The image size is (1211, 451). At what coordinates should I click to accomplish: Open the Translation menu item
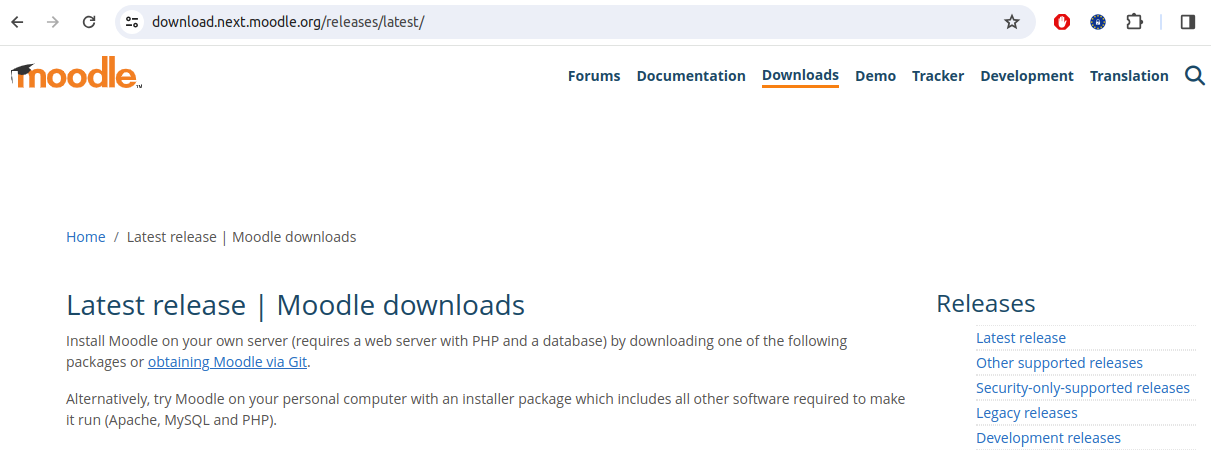(1129, 76)
